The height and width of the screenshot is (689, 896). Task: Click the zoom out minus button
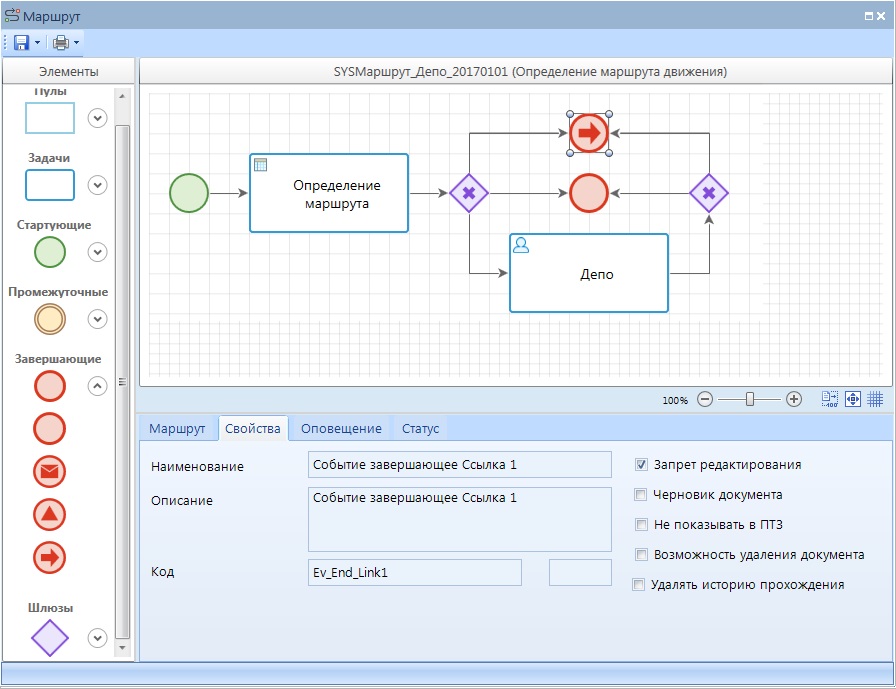point(705,399)
